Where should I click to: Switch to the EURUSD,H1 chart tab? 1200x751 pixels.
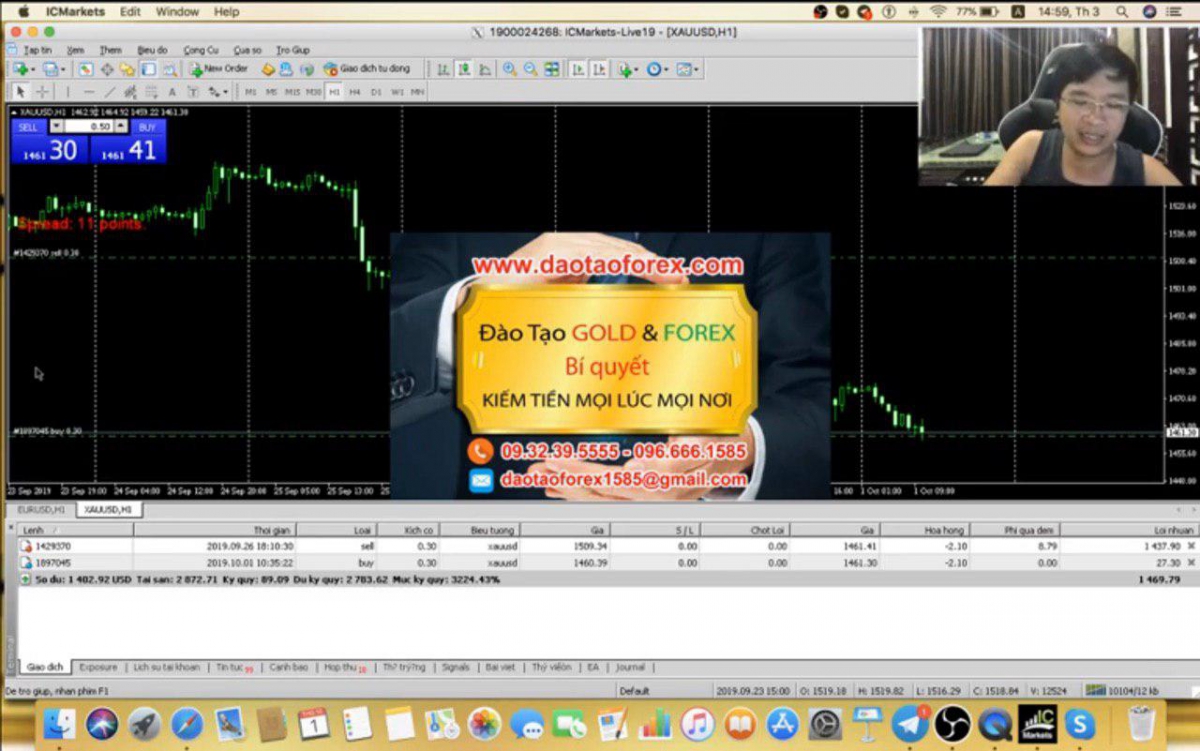click(41, 509)
